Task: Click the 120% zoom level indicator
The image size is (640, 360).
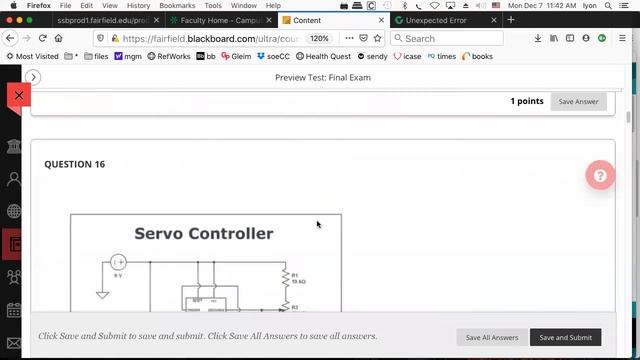Action: pos(319,38)
